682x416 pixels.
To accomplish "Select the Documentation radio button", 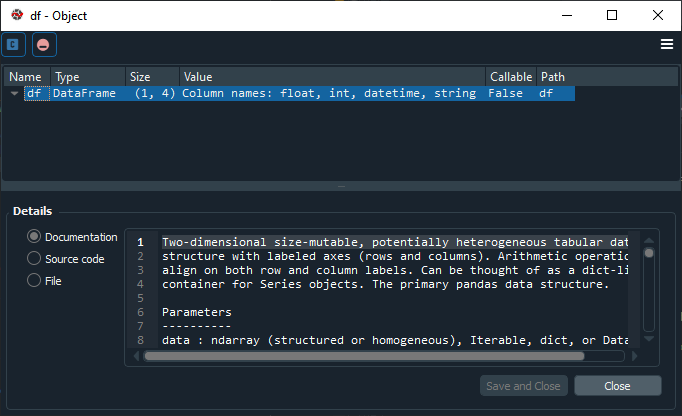I will [x=34, y=236].
